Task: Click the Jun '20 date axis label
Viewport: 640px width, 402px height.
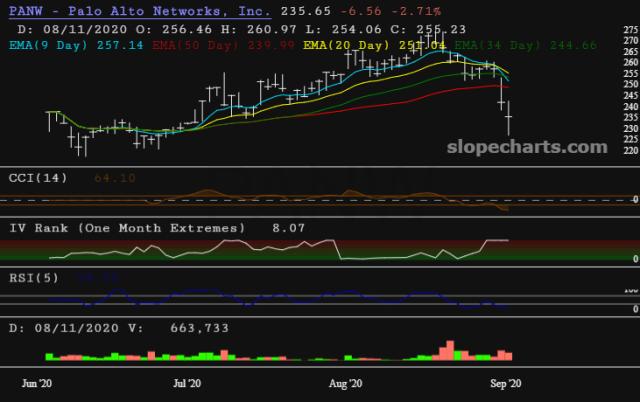Action: [x=37, y=383]
